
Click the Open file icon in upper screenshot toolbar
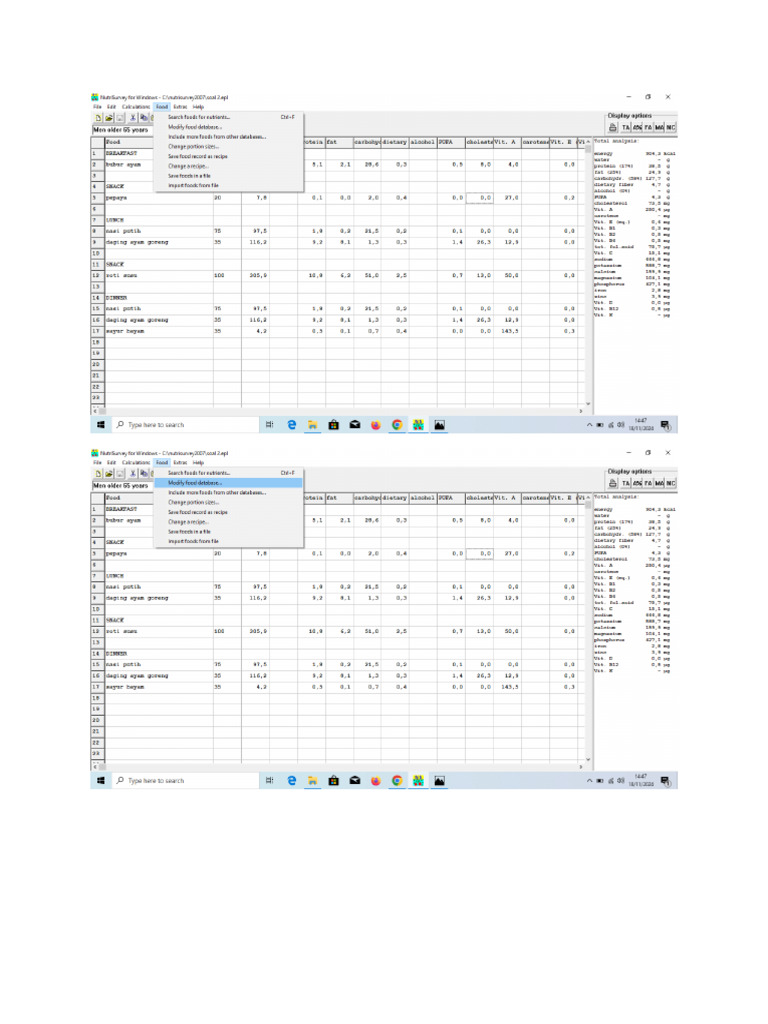[109, 118]
